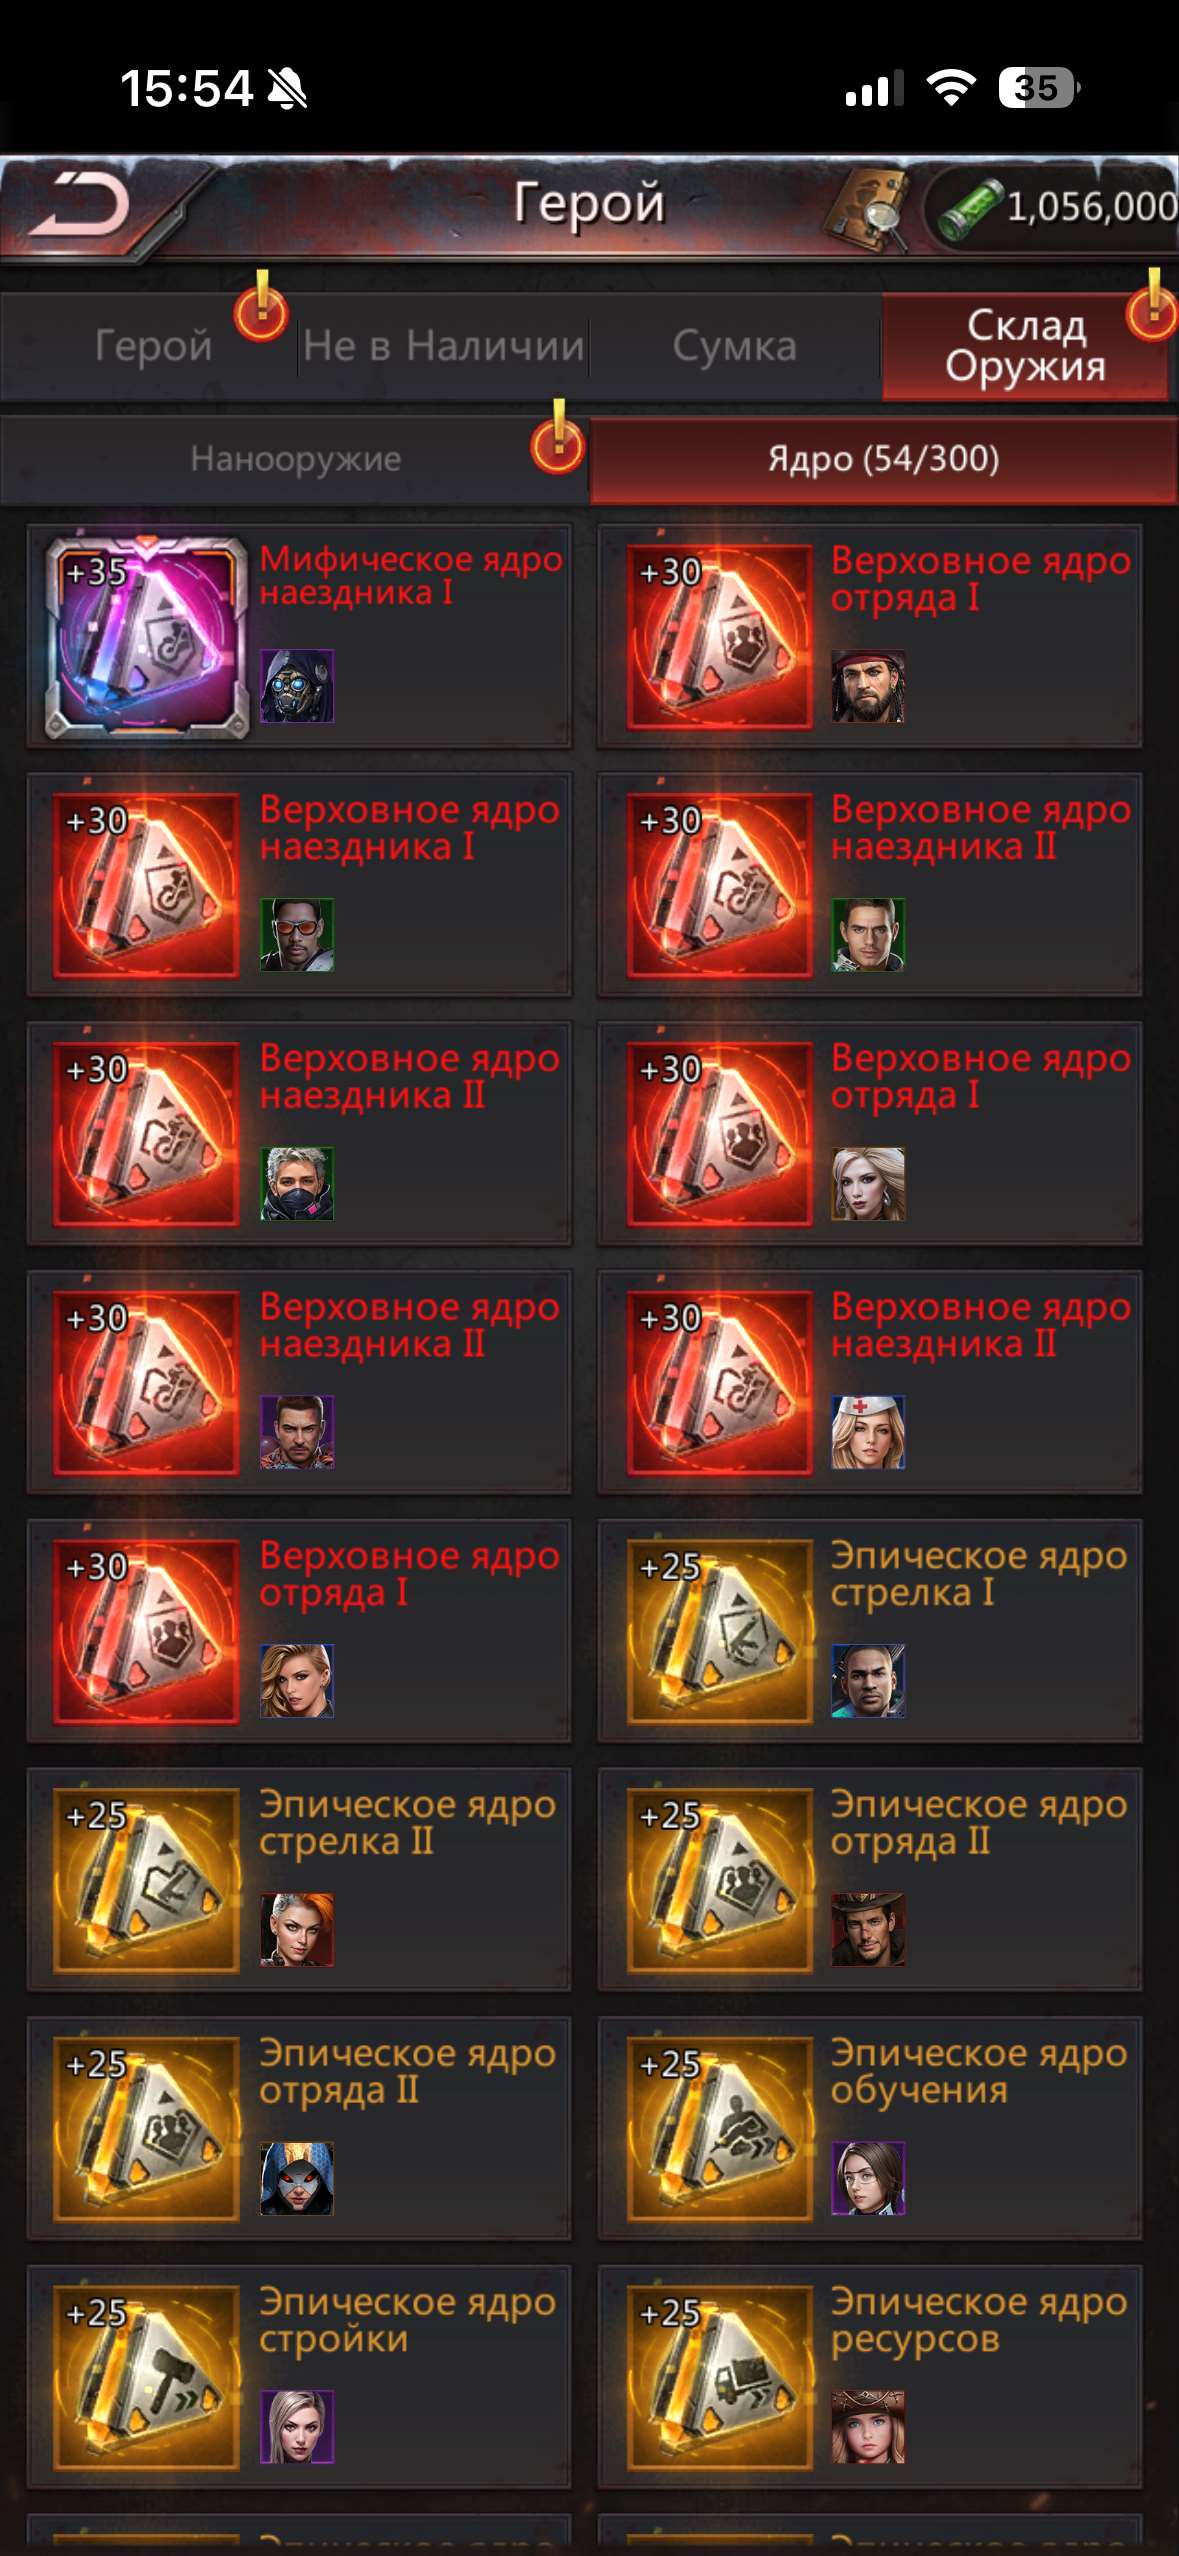Tap the cowboy hat hero portrait

point(868,1930)
